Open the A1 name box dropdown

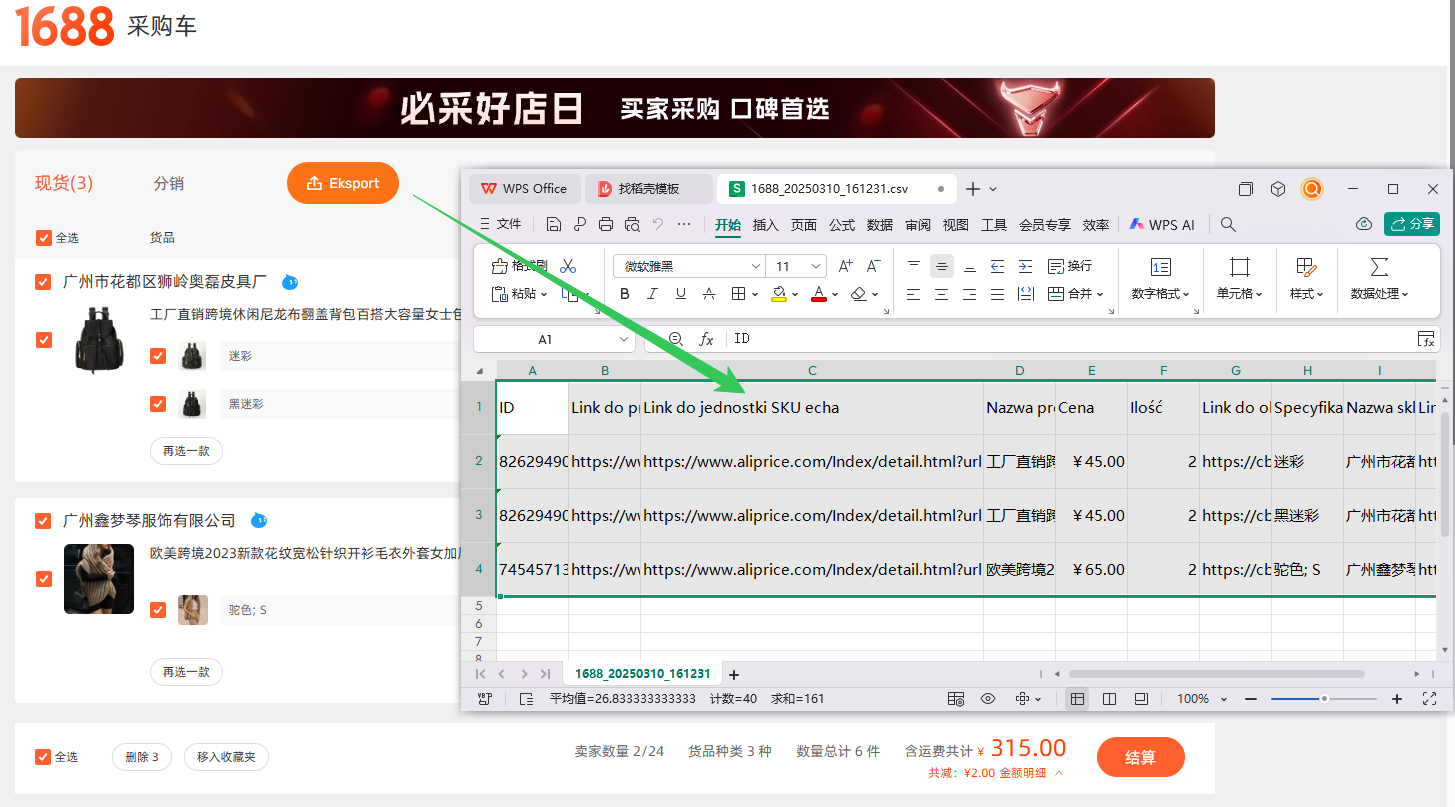(623, 340)
